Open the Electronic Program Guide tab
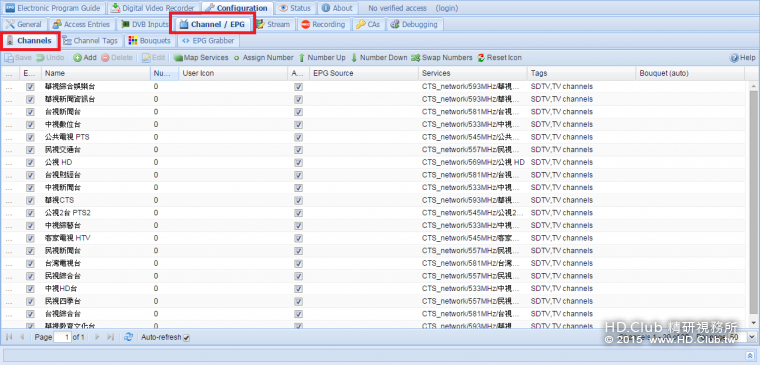760x365 pixels. (x=52, y=8)
